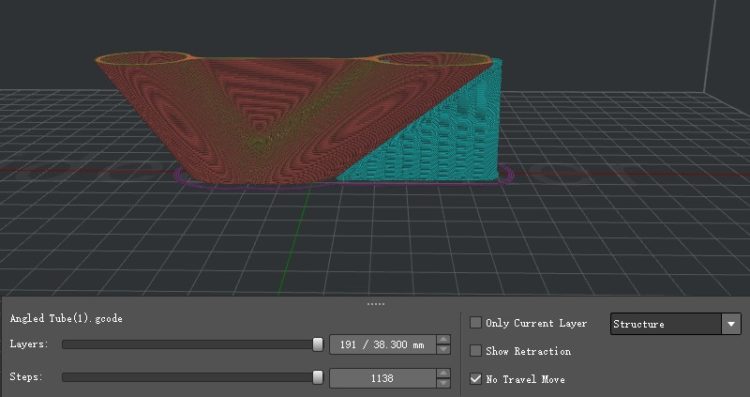Open the Structure view mode dropdown
Screen dimensions: 750x397
(x=675, y=324)
